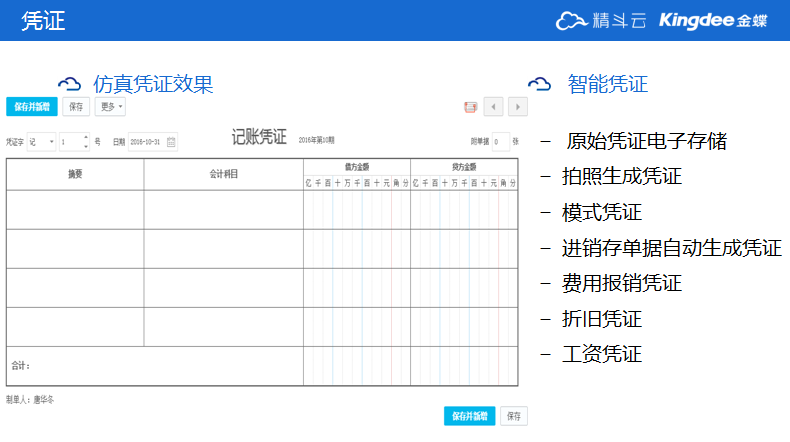Click the 附单据 count field
The width and height of the screenshot is (790, 442).
click(x=501, y=142)
